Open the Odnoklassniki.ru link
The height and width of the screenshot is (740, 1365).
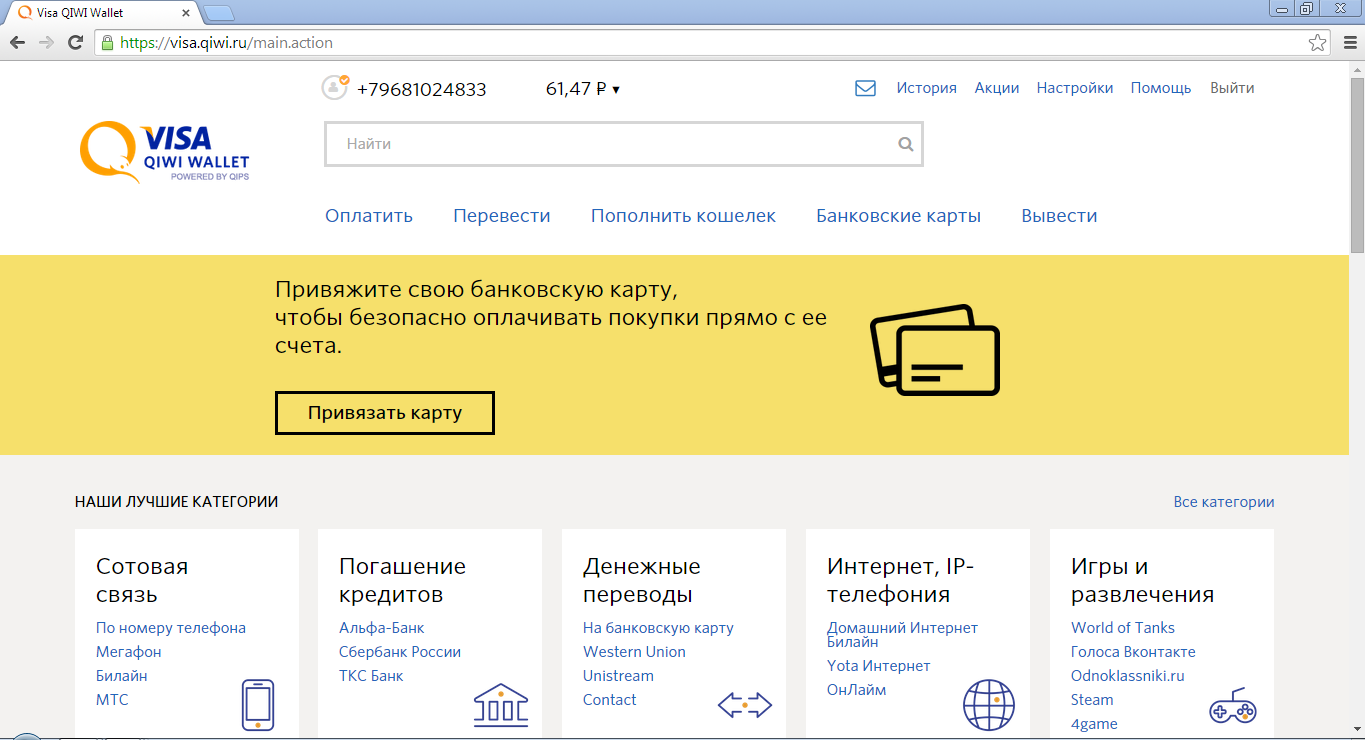coord(1128,676)
